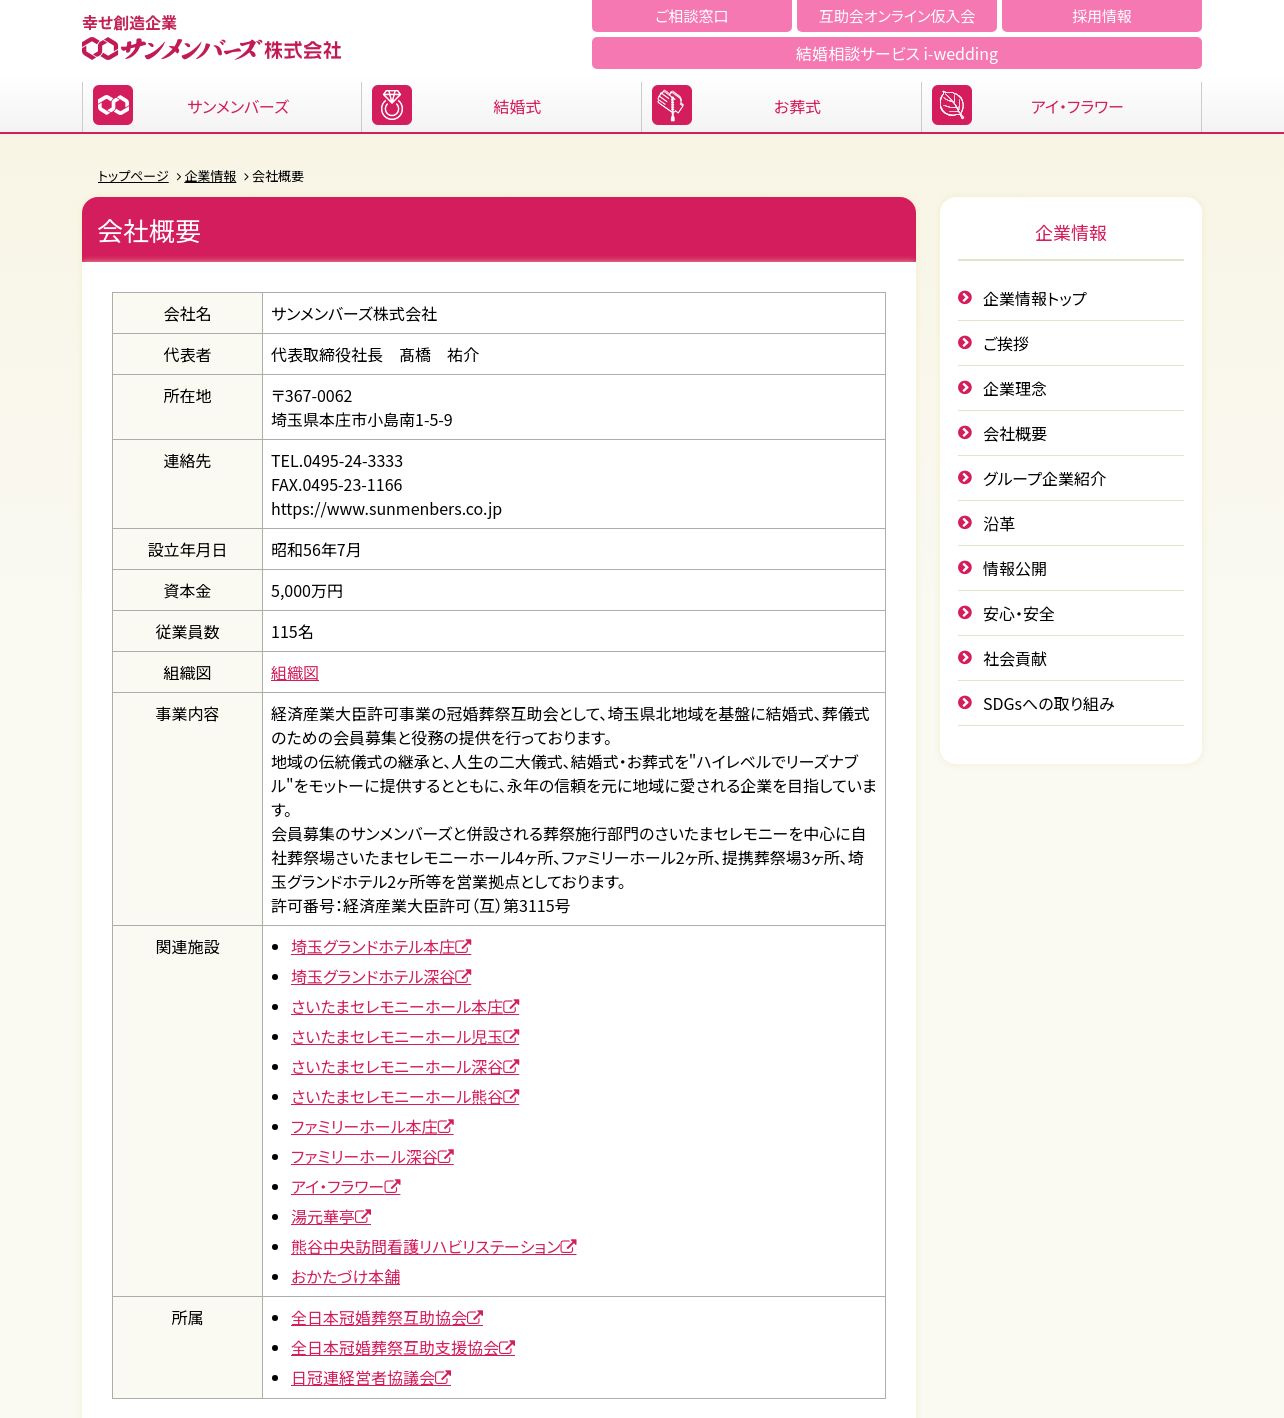Screen dimensions: 1284x1418
Task: Click the ご相談窓口 button
Action: click(692, 16)
